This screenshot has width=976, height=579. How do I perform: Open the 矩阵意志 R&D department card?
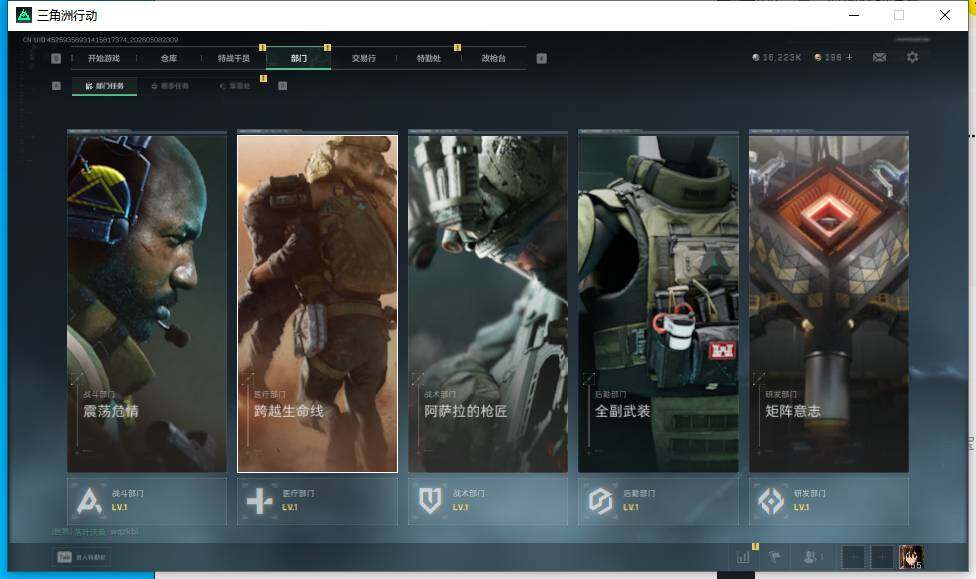tap(829, 303)
